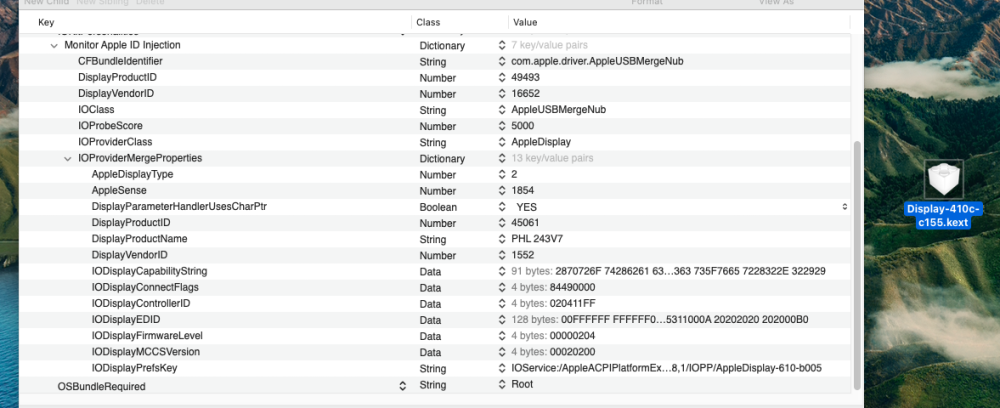Open class stepper for DisplayParameterHandlerUsesCharPtr row

502,207
